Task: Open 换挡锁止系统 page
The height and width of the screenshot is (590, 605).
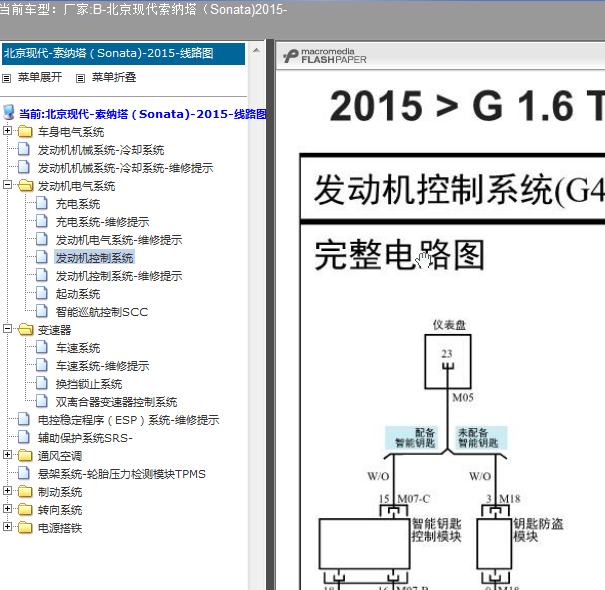Action: pos(89,384)
